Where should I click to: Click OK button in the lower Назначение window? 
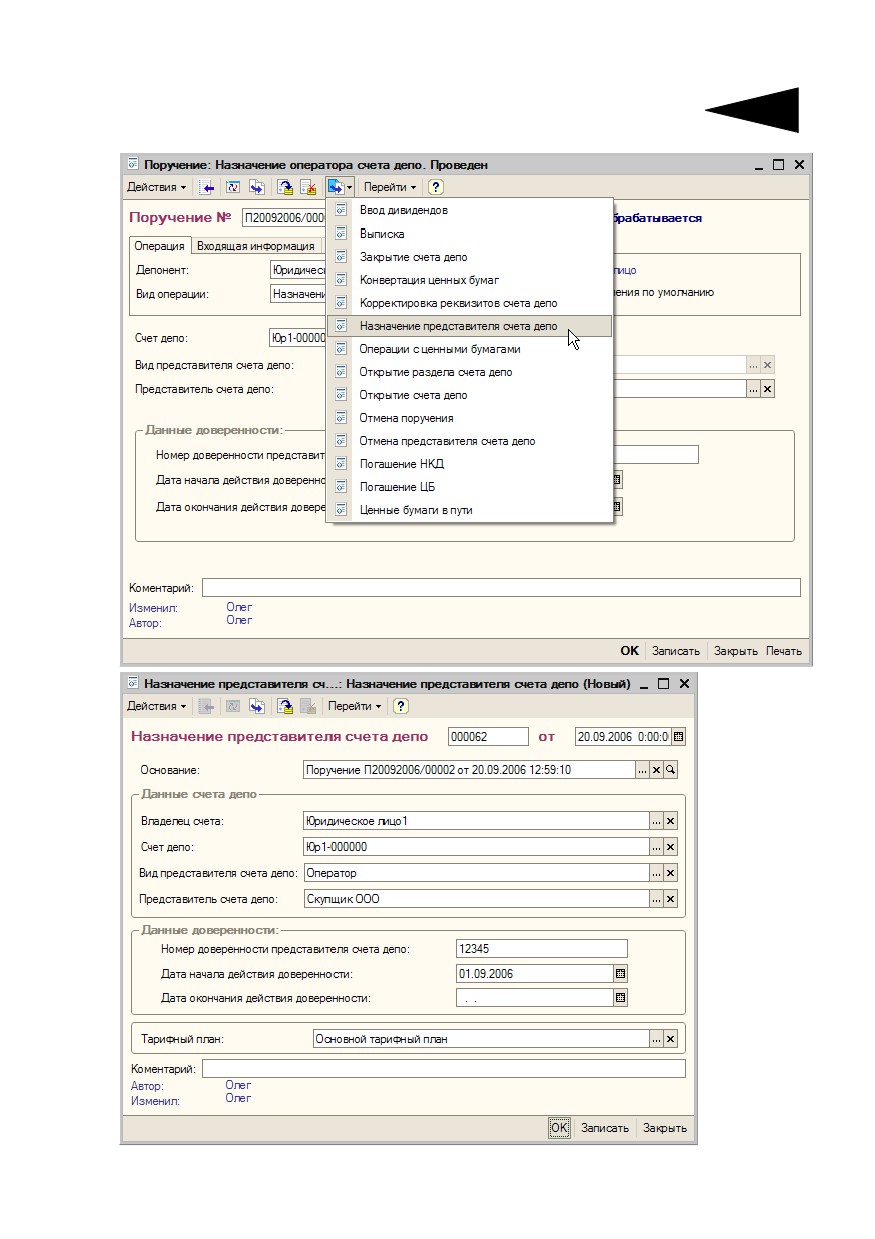click(x=559, y=1128)
